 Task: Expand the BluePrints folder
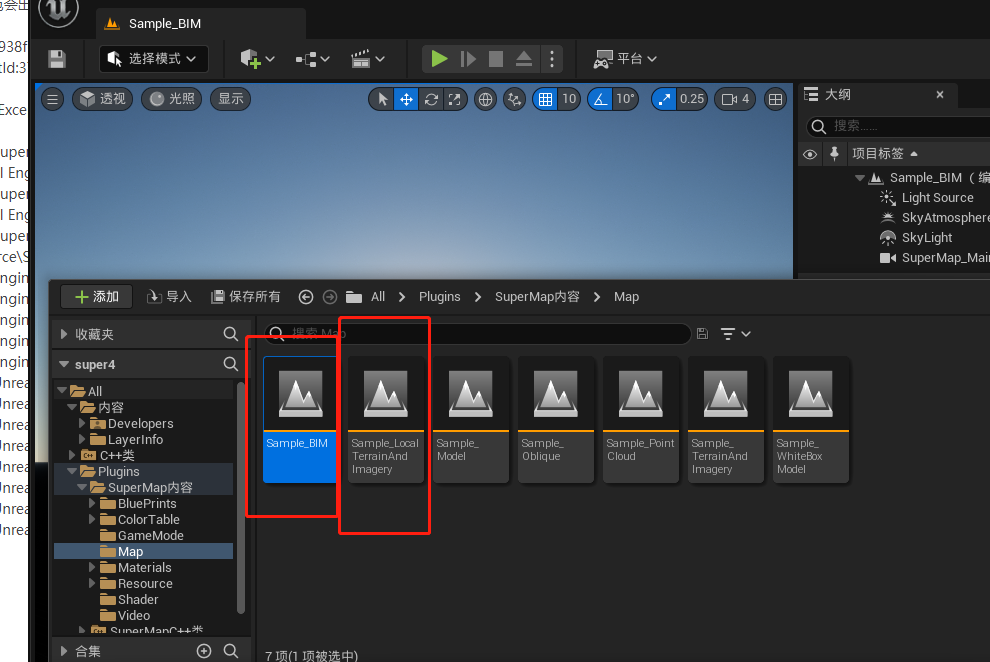coord(92,503)
